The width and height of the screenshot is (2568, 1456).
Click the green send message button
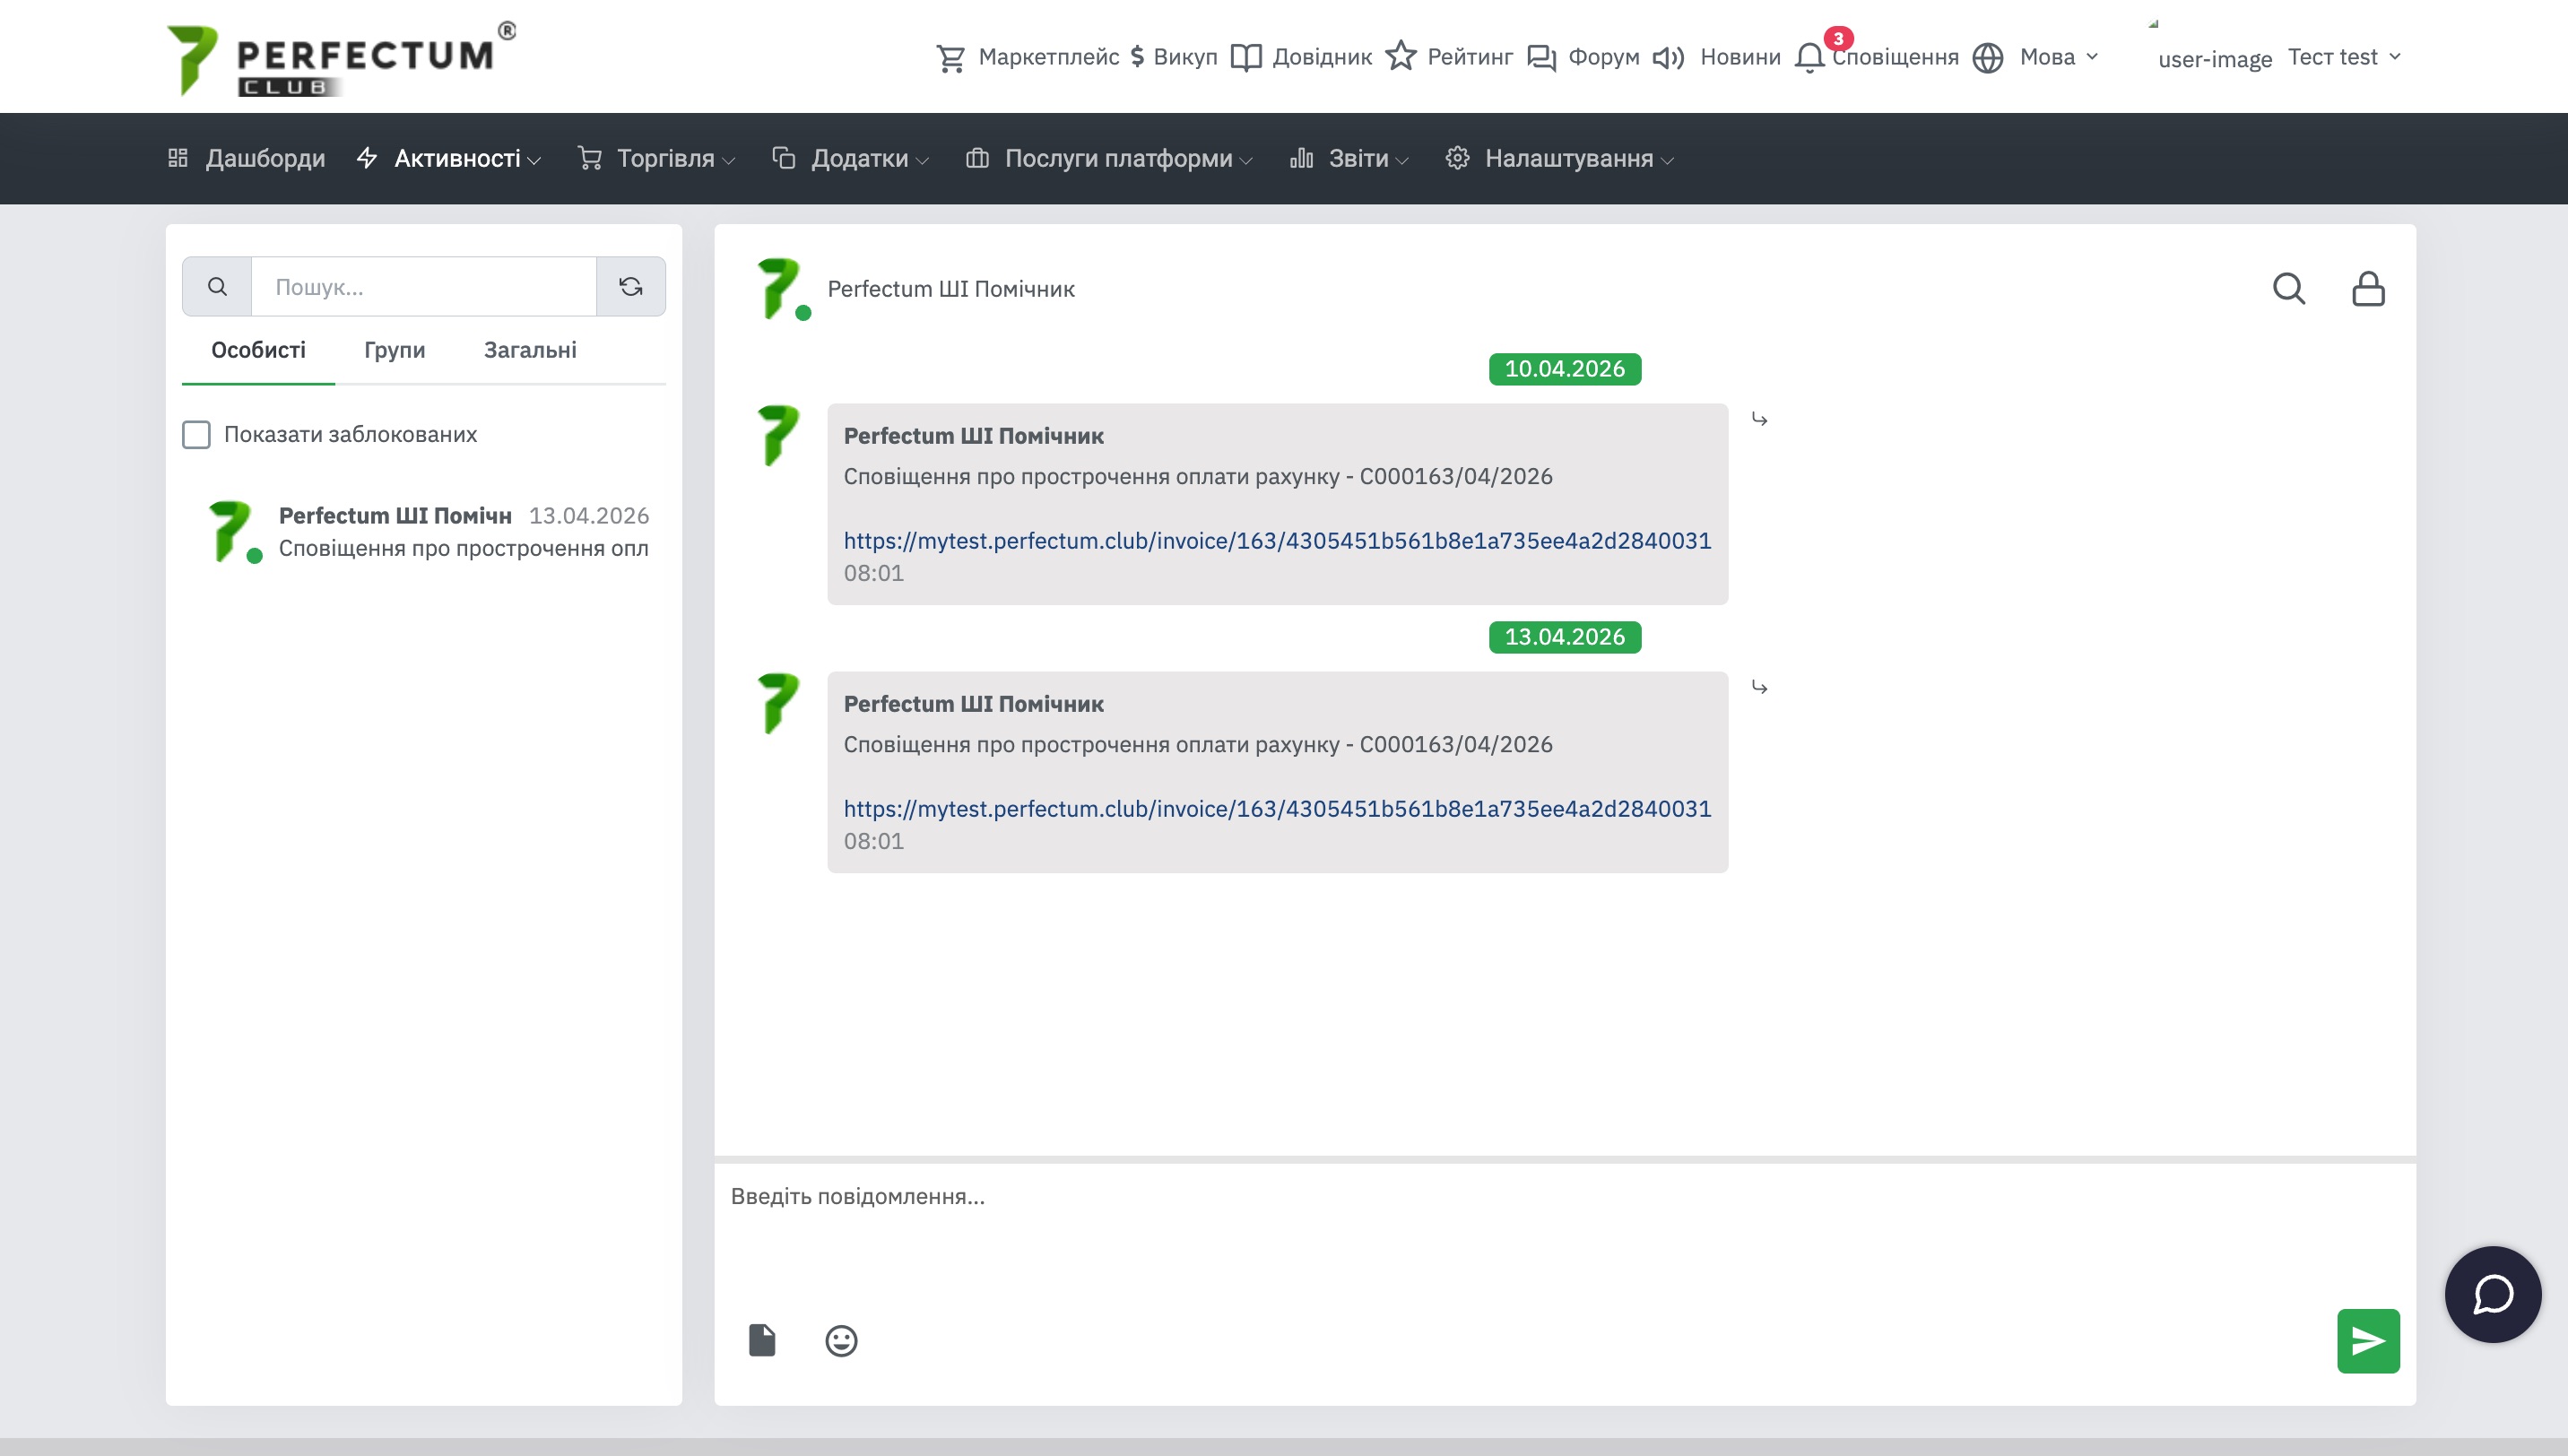click(2367, 1340)
